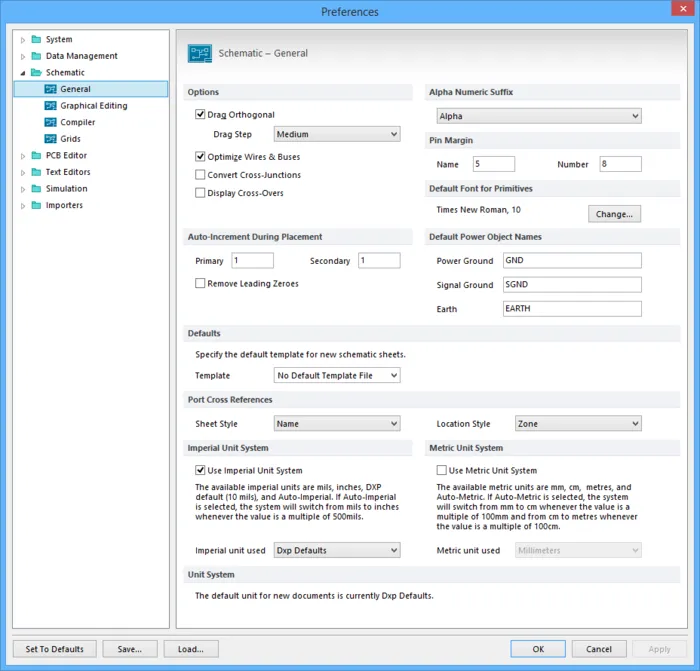Select the General schematic tree item
Viewport: 700px width, 671px height.
pos(75,89)
